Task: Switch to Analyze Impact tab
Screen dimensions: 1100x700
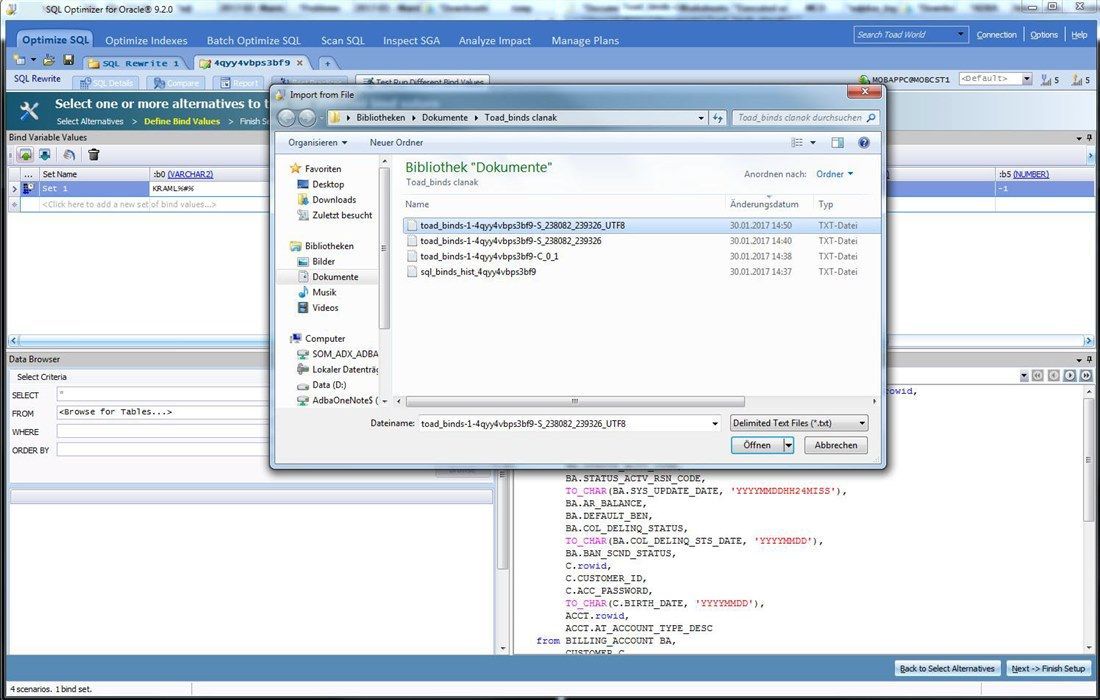Action: tap(495, 41)
